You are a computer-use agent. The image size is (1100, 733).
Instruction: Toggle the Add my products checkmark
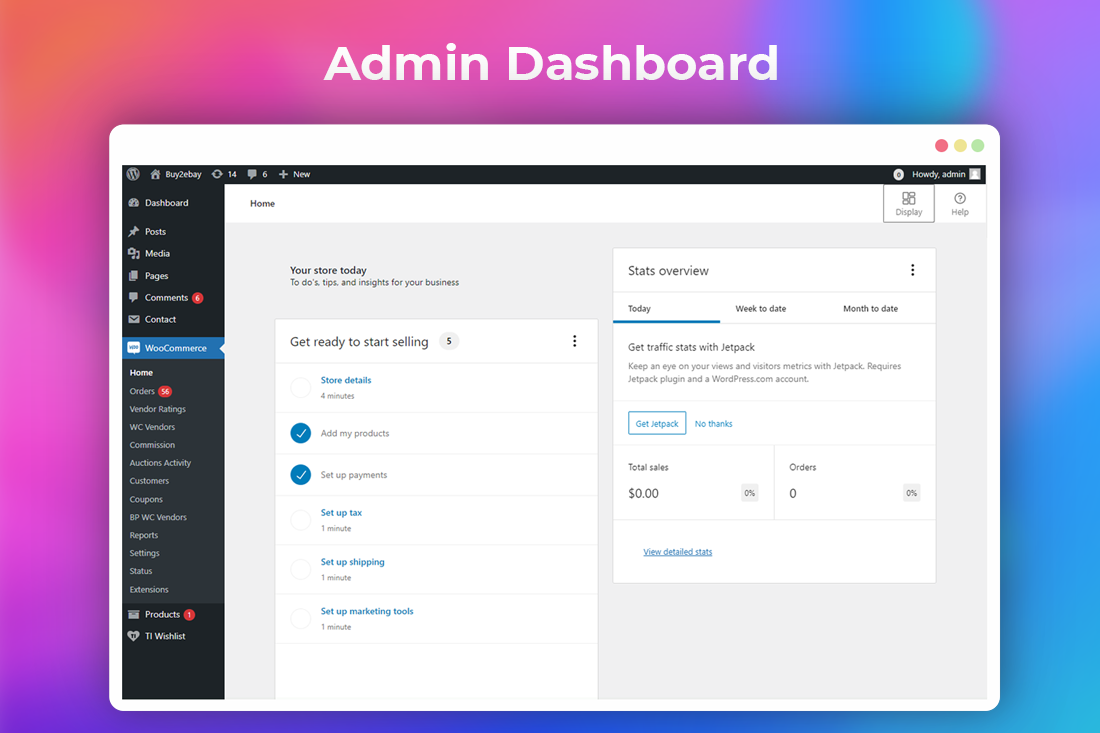pyautogui.click(x=301, y=433)
